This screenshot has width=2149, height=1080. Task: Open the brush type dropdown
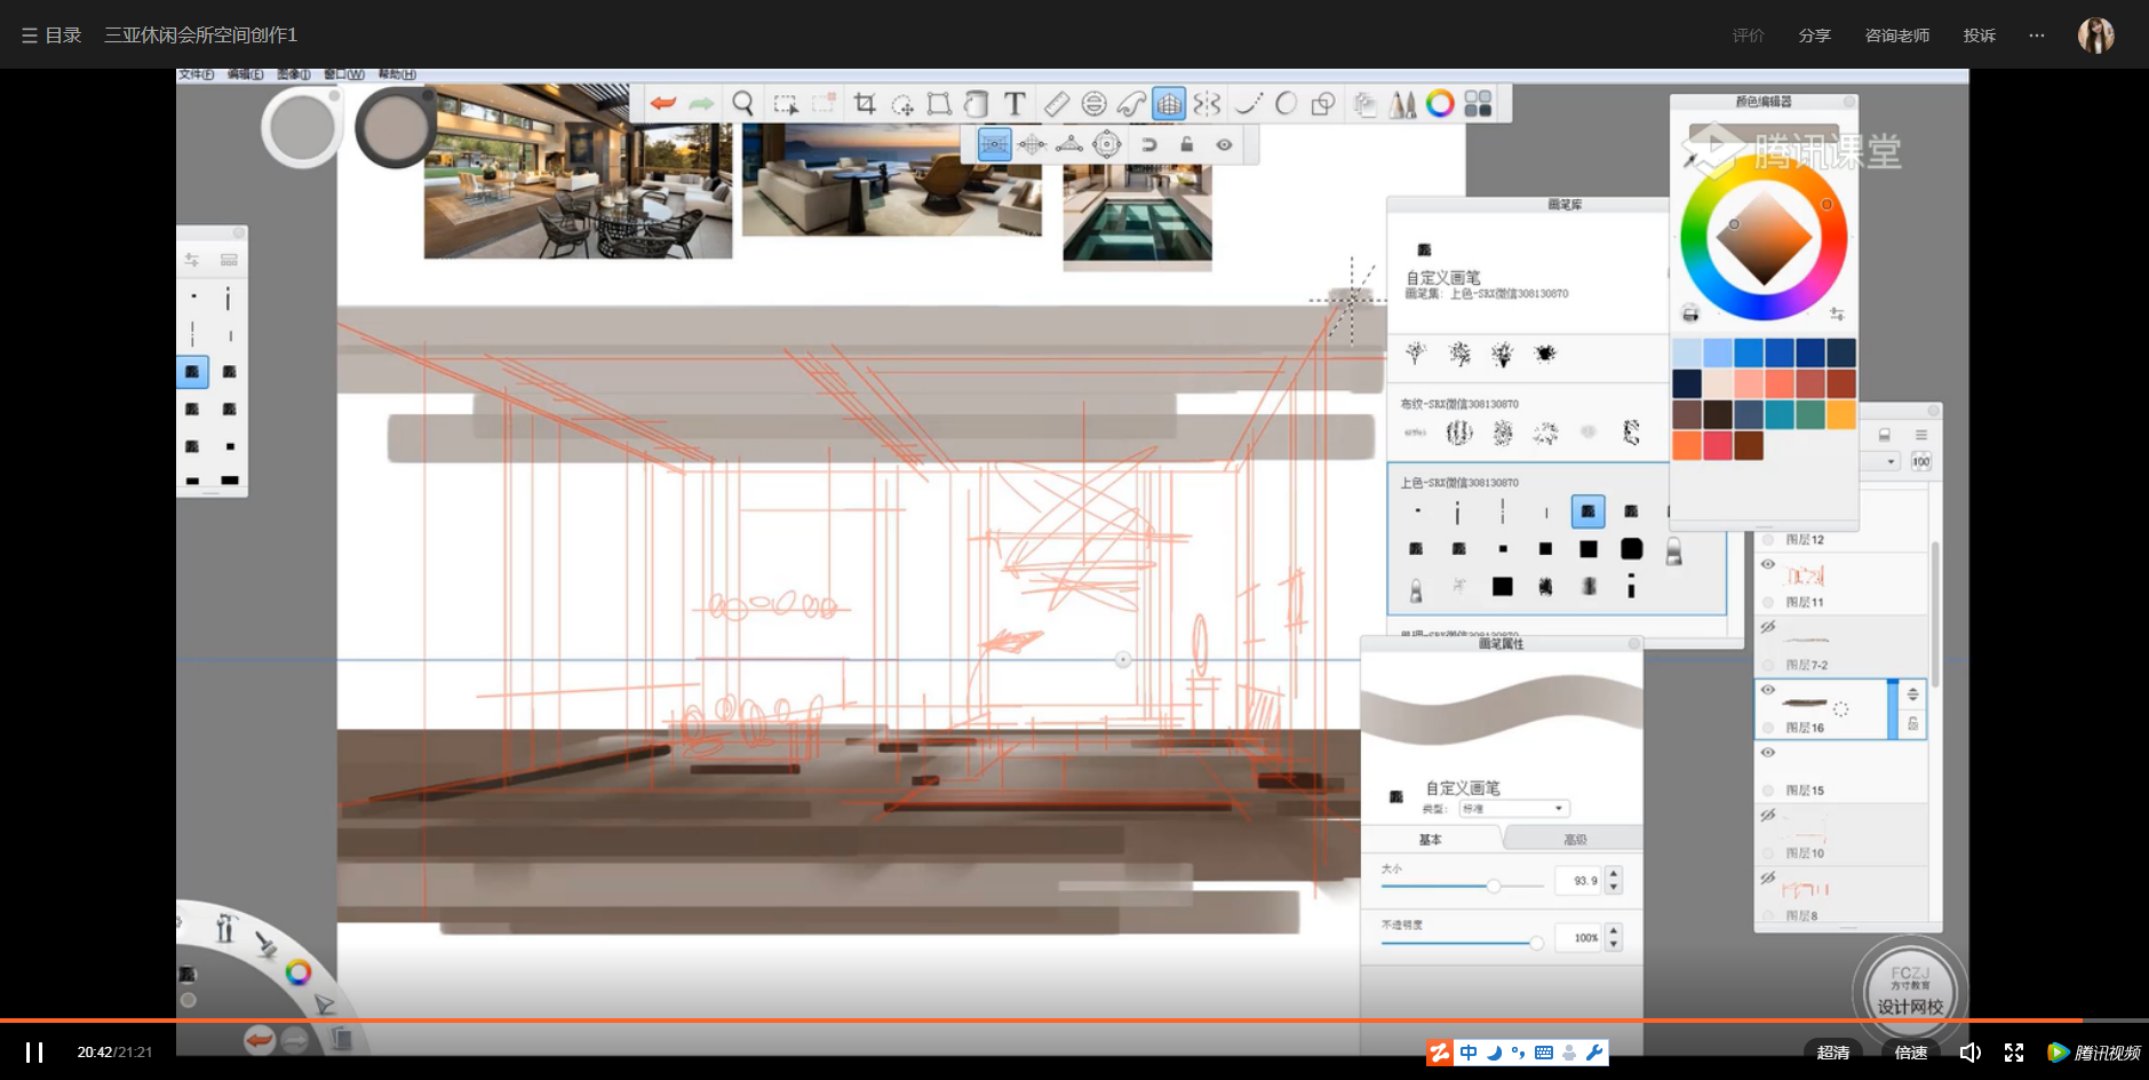[1514, 808]
